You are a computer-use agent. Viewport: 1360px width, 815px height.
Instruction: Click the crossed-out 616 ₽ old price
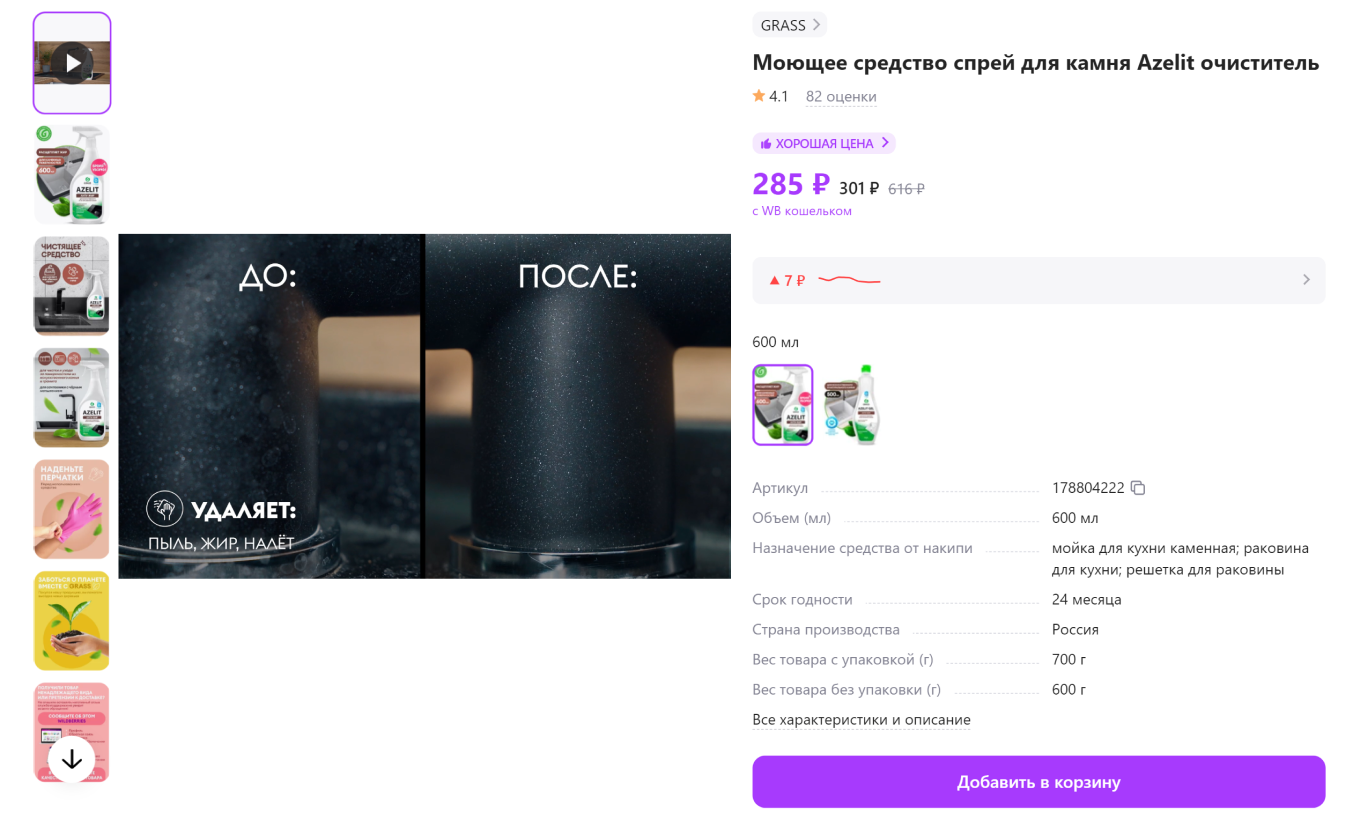pos(905,188)
